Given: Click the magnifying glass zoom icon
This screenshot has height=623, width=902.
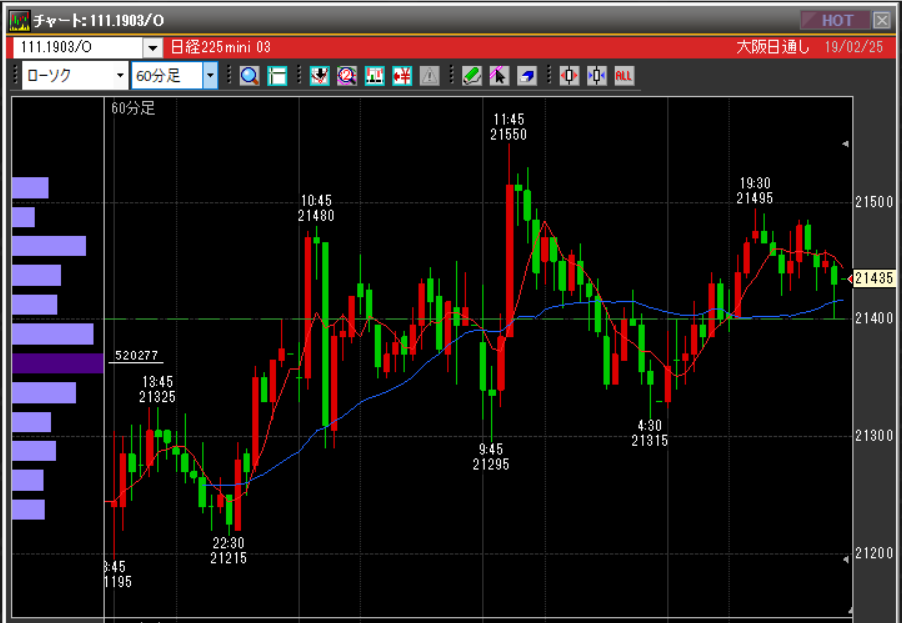Looking at the screenshot, I should coord(250,75).
